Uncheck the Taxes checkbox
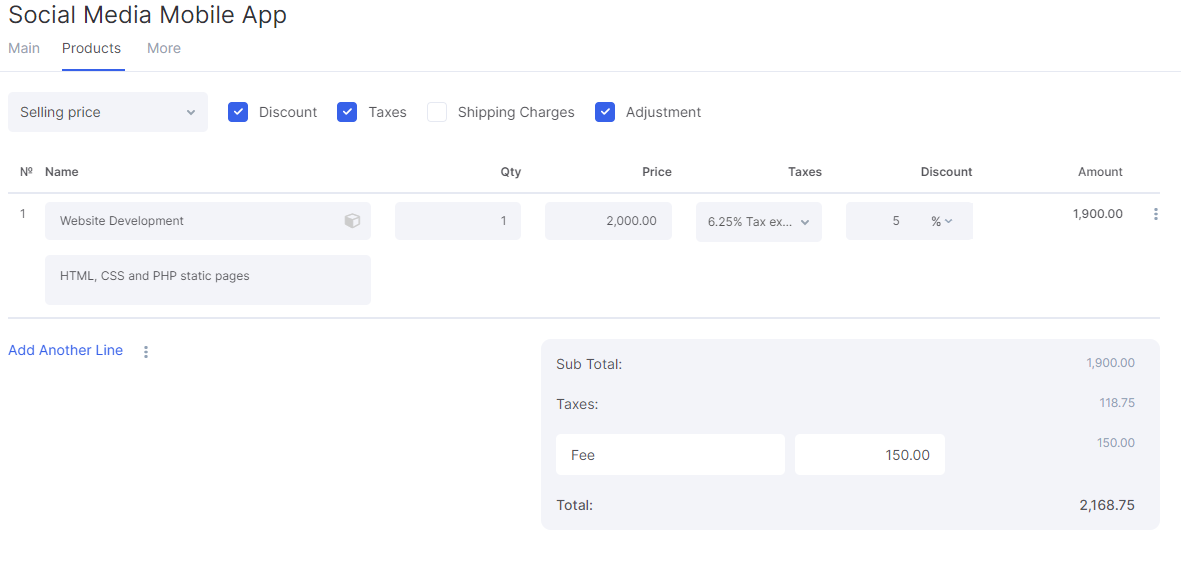 [346, 112]
